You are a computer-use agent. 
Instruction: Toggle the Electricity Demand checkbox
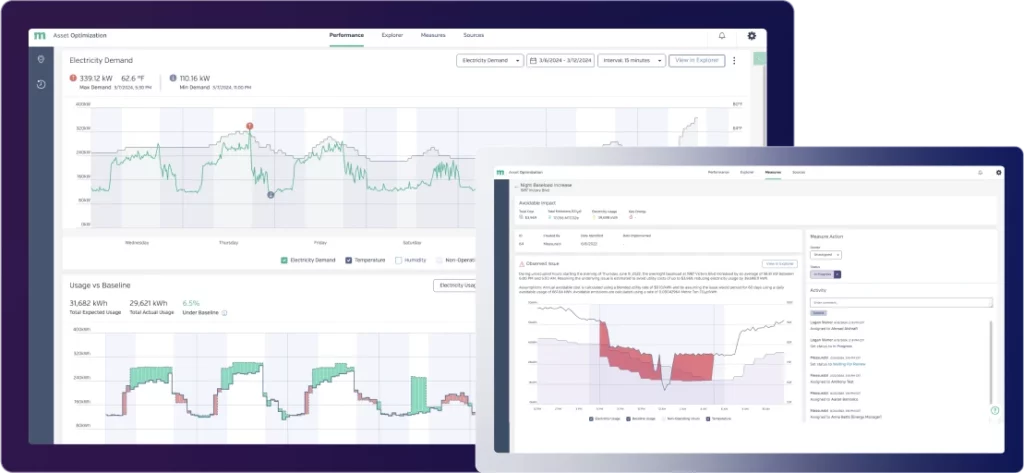click(284, 260)
